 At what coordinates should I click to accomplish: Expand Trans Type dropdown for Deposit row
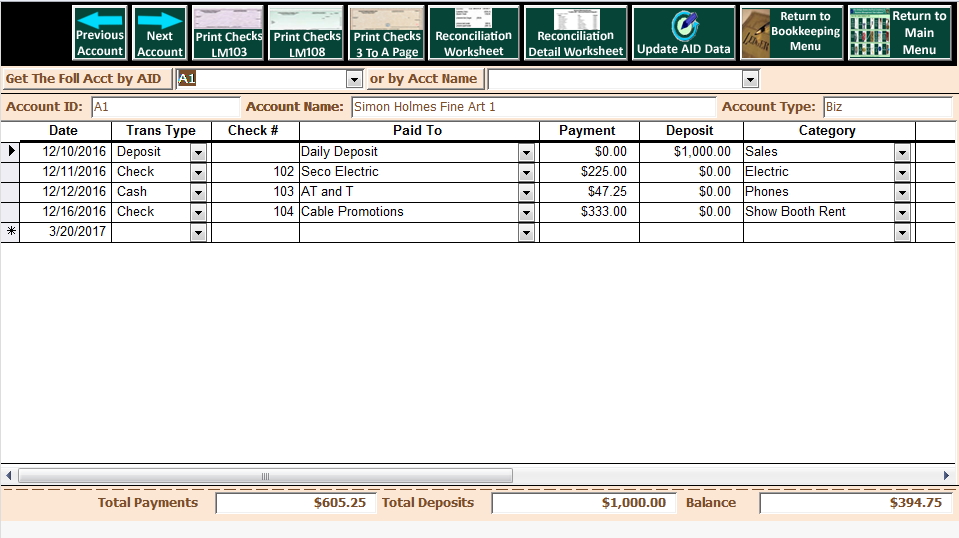pyautogui.click(x=198, y=152)
